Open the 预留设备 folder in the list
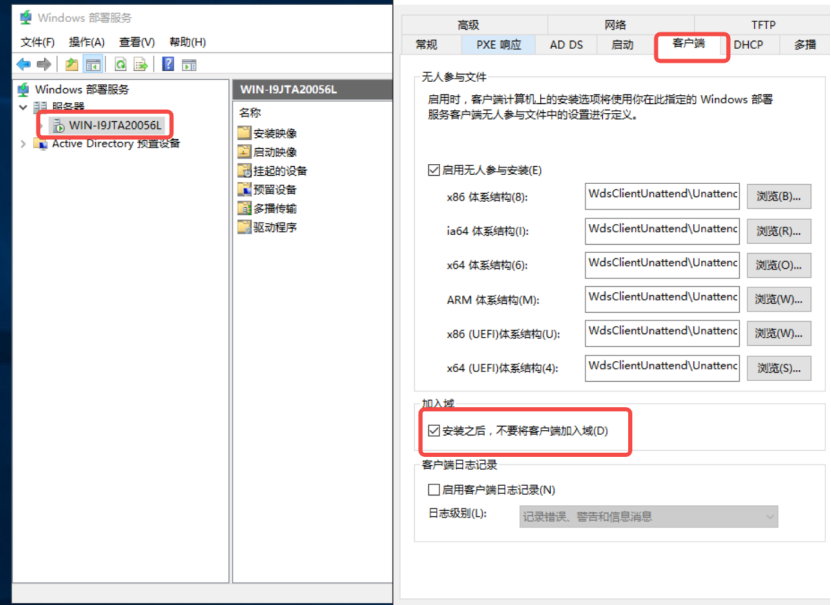 click(267, 190)
